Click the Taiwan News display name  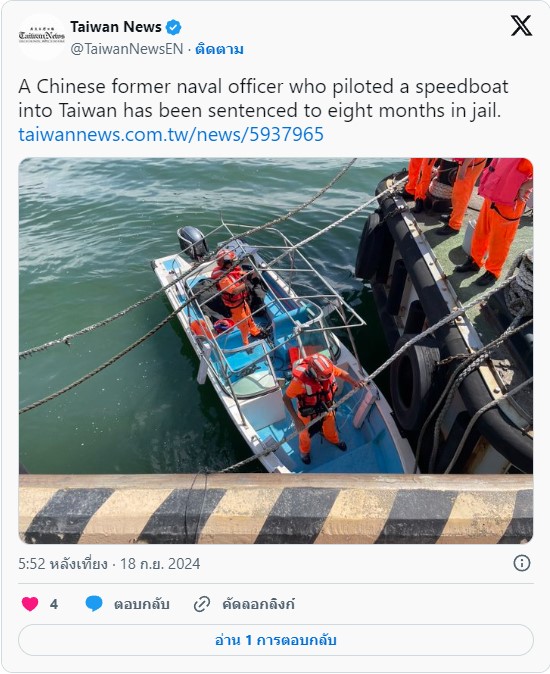tap(116, 27)
